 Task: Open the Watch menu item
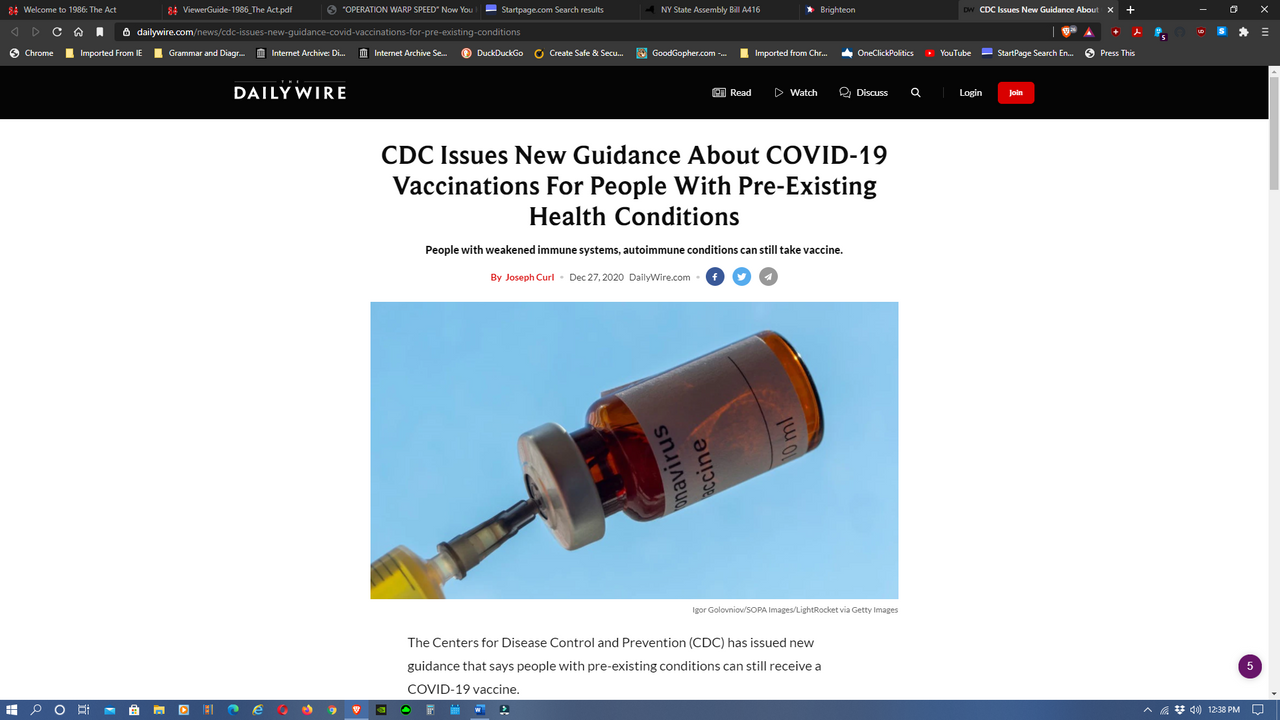tap(795, 92)
